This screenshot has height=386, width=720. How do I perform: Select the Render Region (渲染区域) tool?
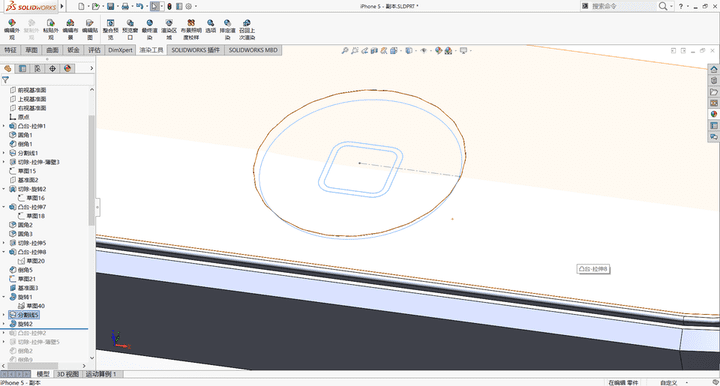coord(169,29)
